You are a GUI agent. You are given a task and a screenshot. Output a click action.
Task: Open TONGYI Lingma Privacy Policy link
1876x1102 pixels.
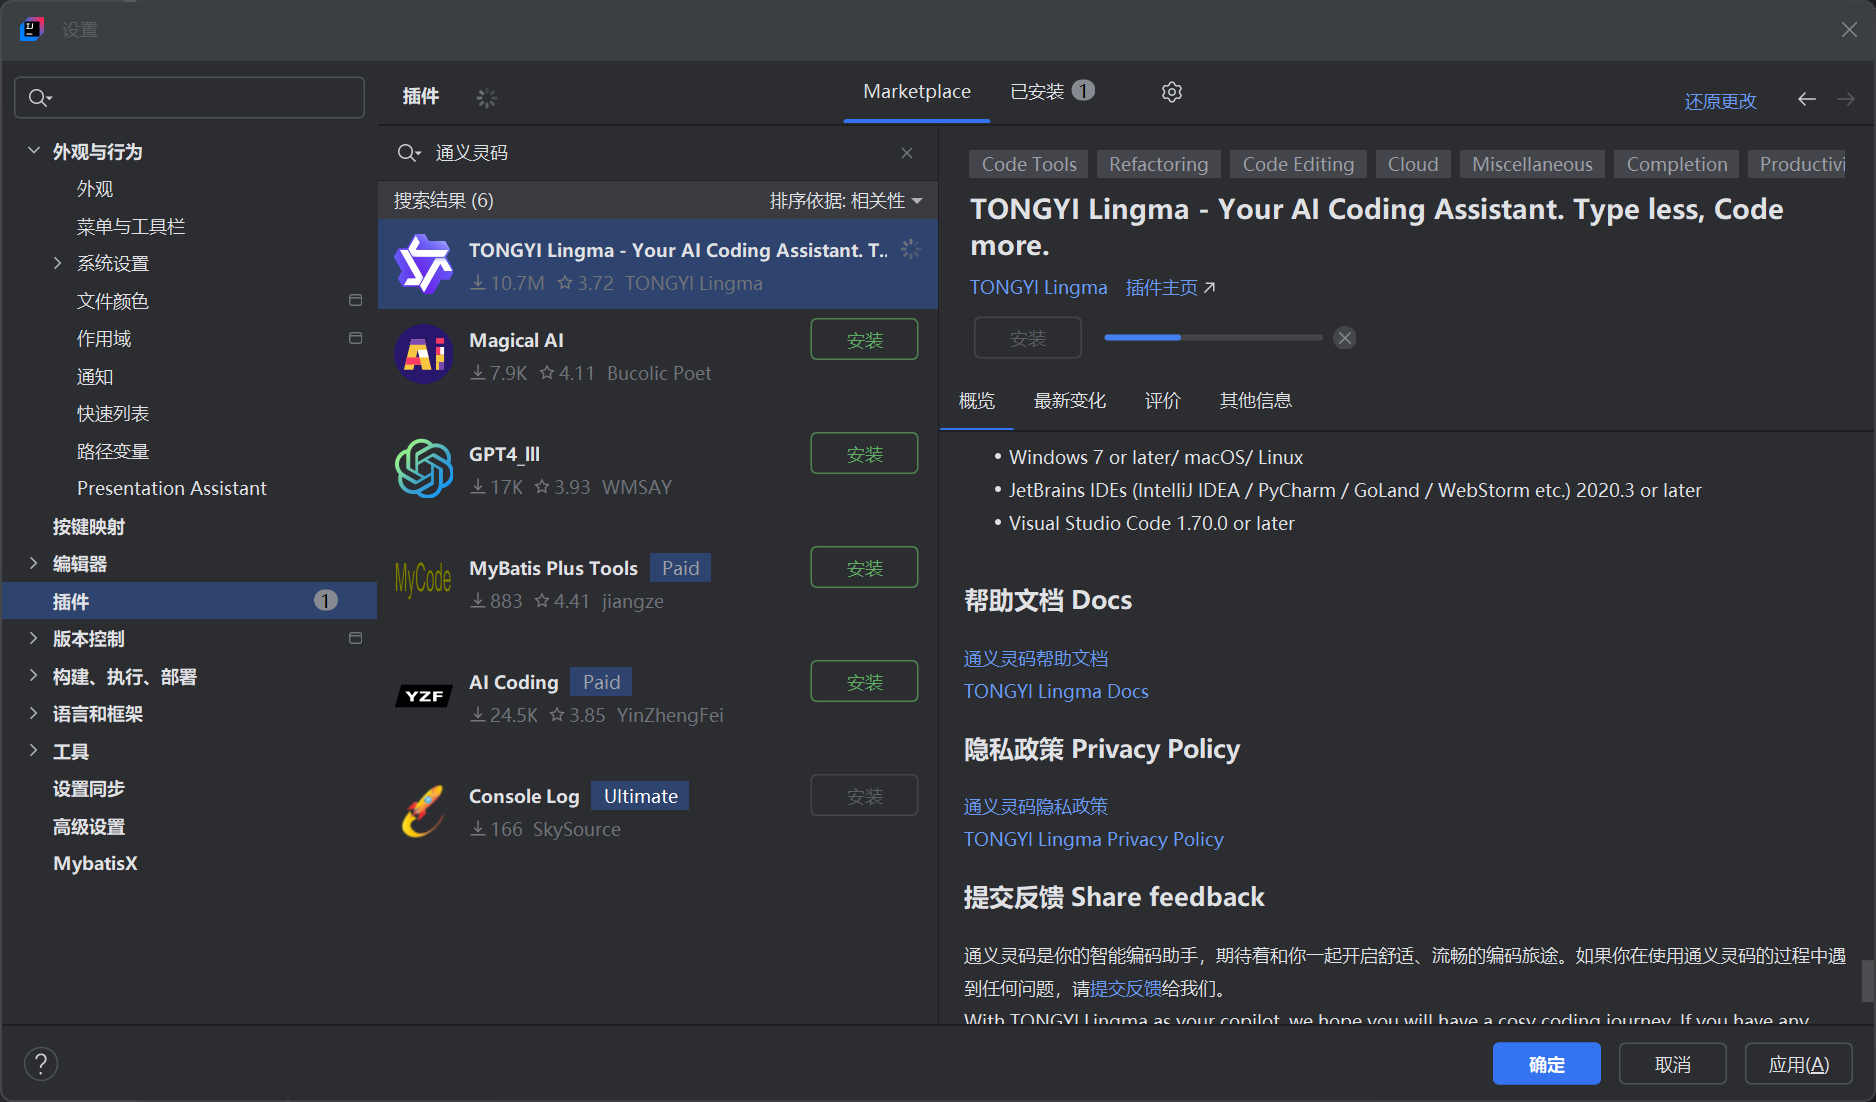(1093, 840)
